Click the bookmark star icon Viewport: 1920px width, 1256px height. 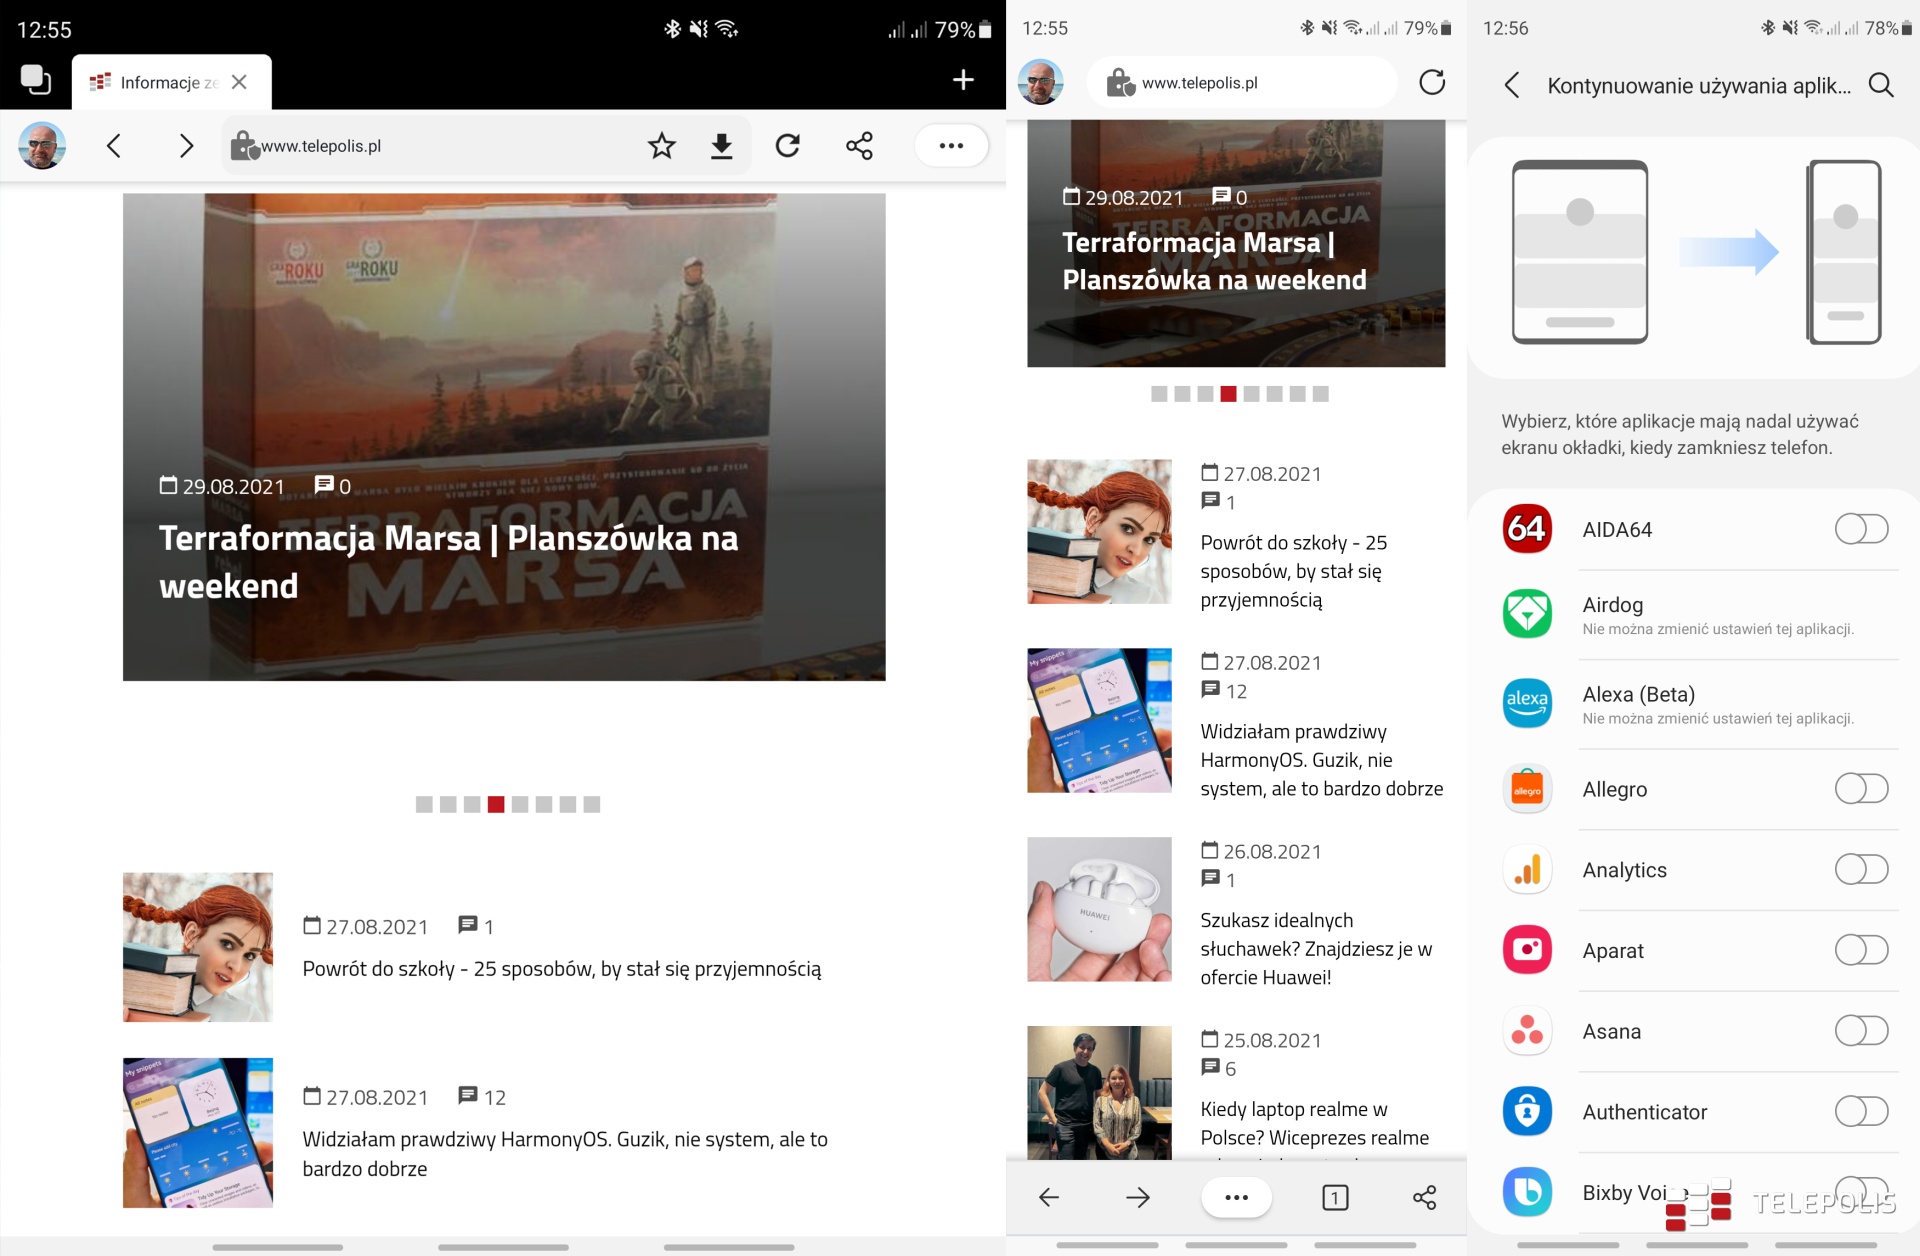[661, 146]
